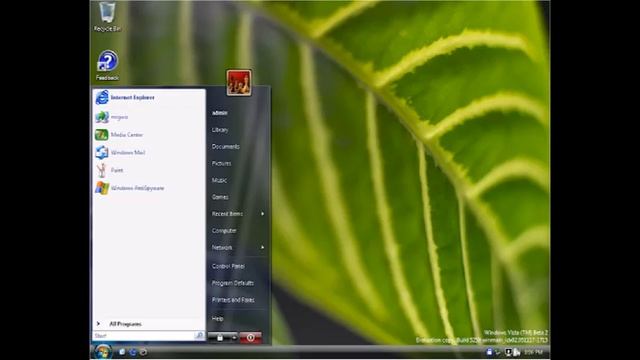The width and height of the screenshot is (640, 360).
Task: Launch Windows AntiSpyware from the Start menu
Action: point(149,188)
